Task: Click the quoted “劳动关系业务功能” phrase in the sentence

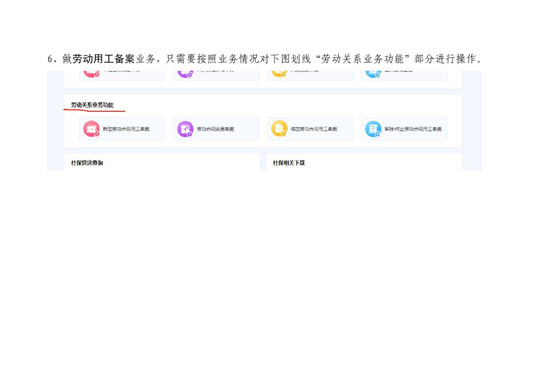Action: pyautogui.click(x=363, y=59)
